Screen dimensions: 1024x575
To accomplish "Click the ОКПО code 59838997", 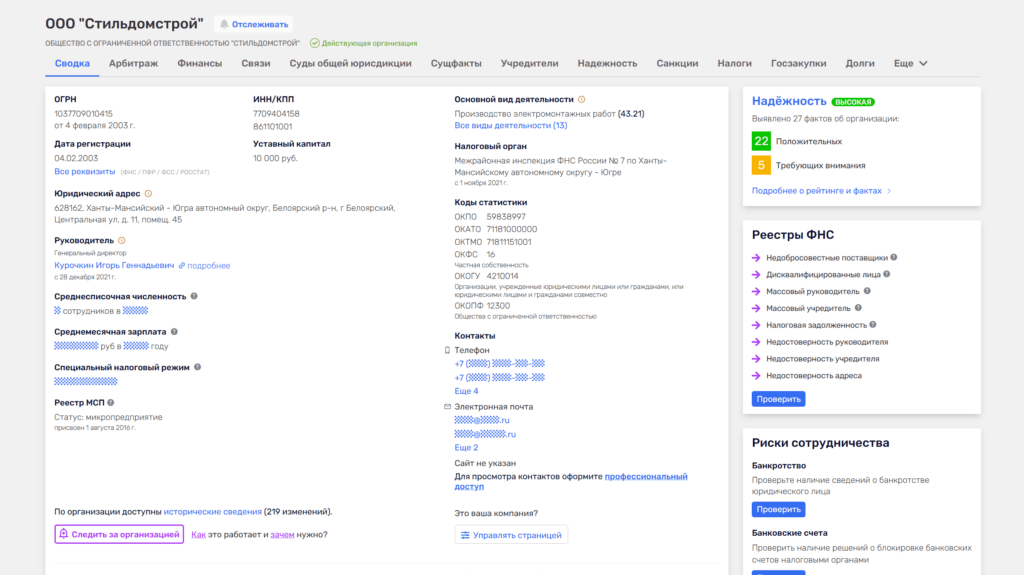I will [x=506, y=217].
